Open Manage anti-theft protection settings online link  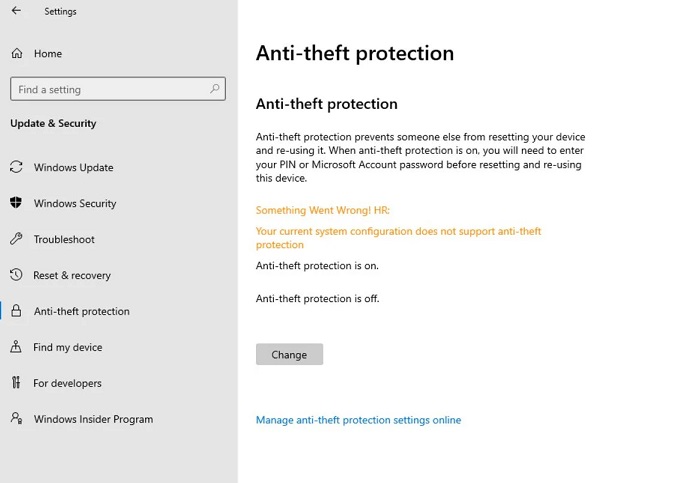(358, 420)
